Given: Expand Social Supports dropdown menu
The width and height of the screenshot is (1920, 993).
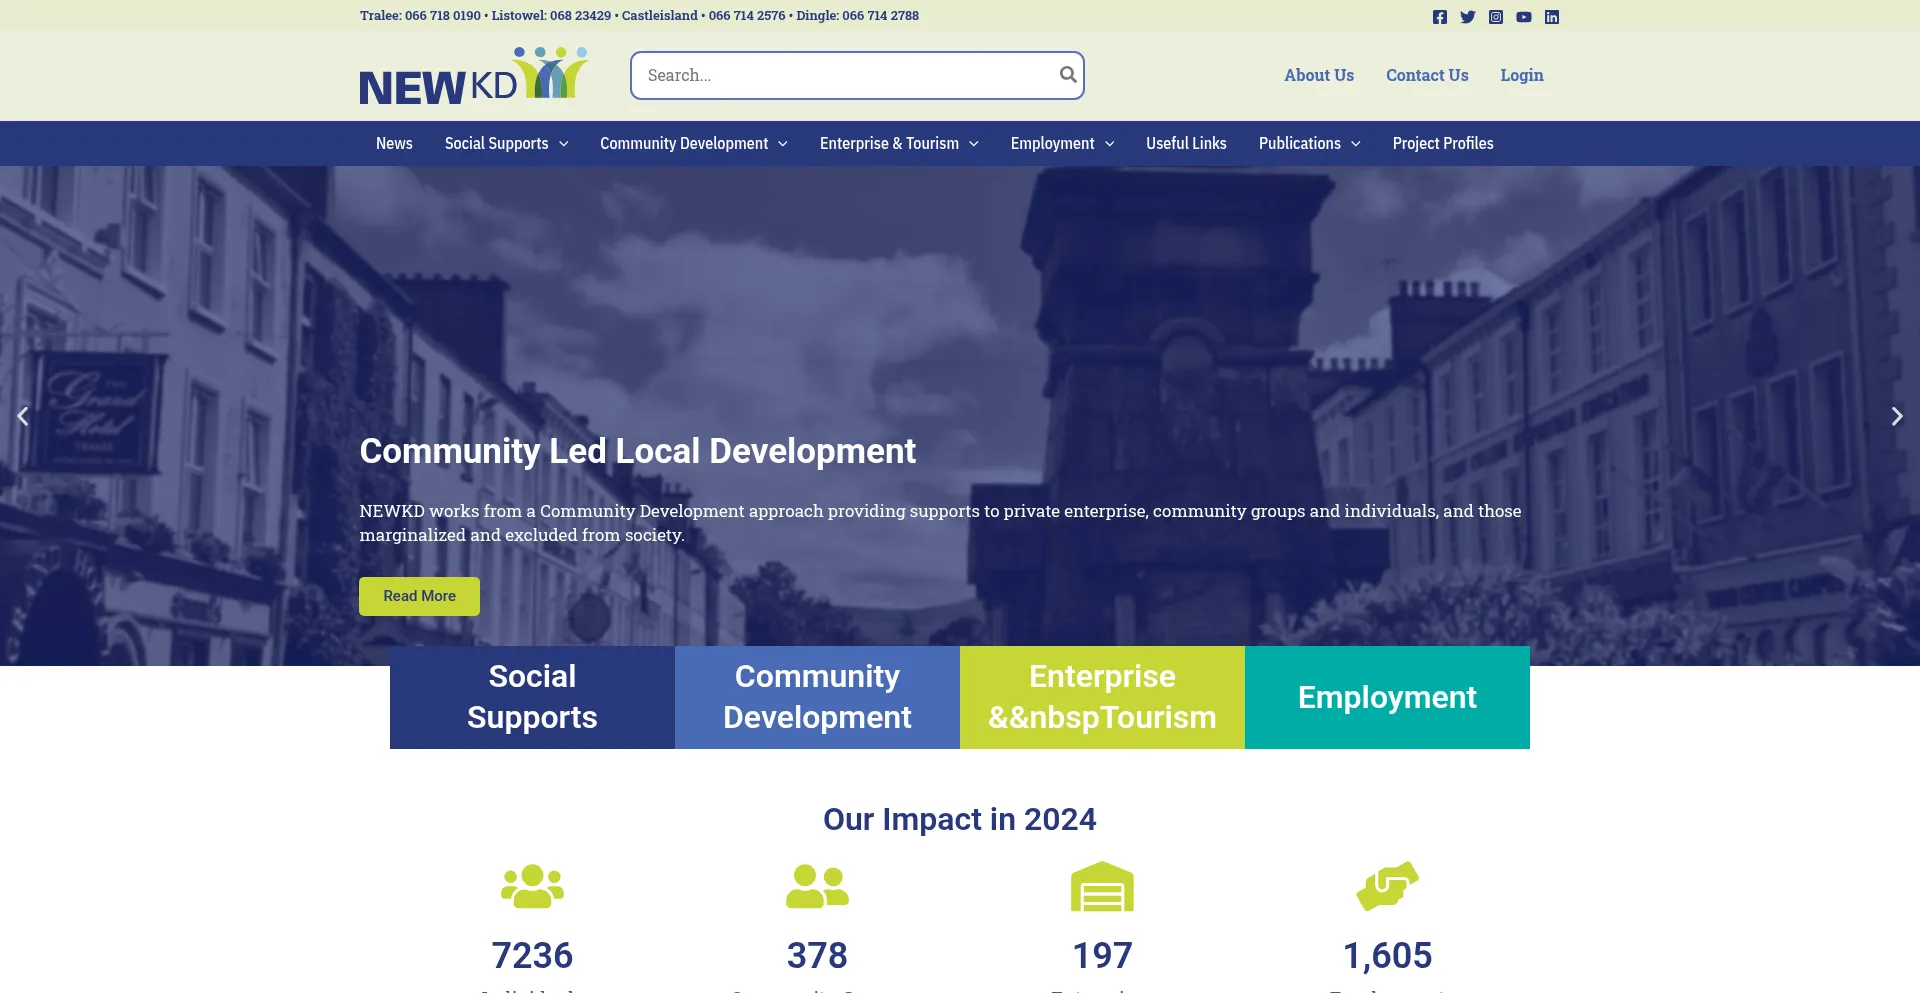Looking at the screenshot, I should (x=506, y=144).
